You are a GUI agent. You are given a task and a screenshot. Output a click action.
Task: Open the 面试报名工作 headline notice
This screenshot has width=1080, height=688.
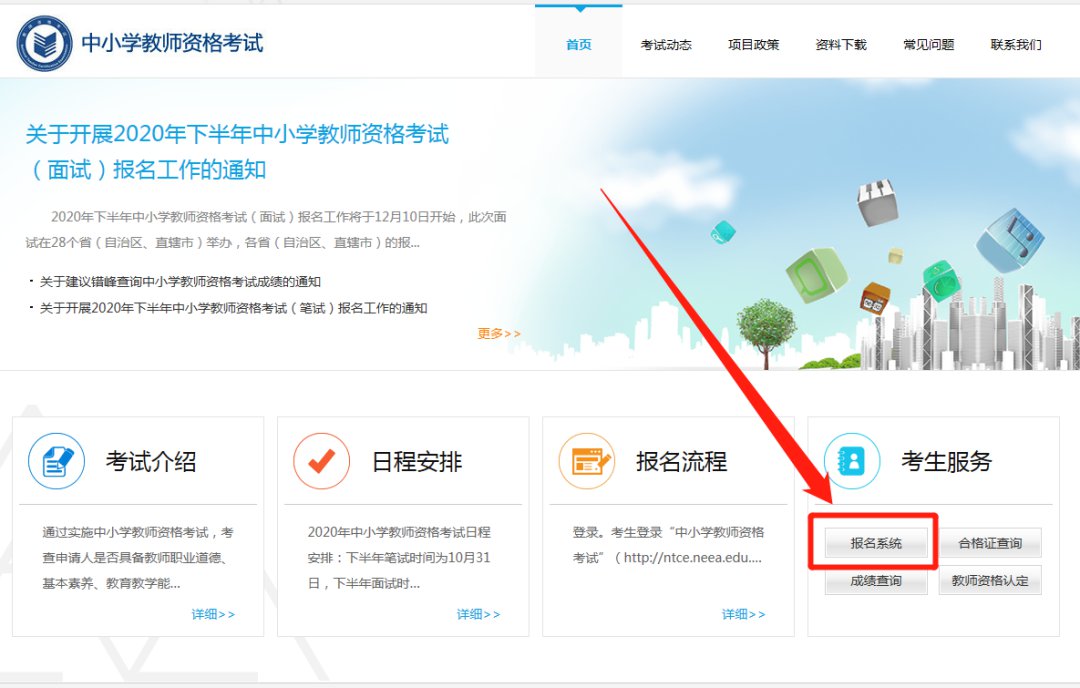click(237, 151)
